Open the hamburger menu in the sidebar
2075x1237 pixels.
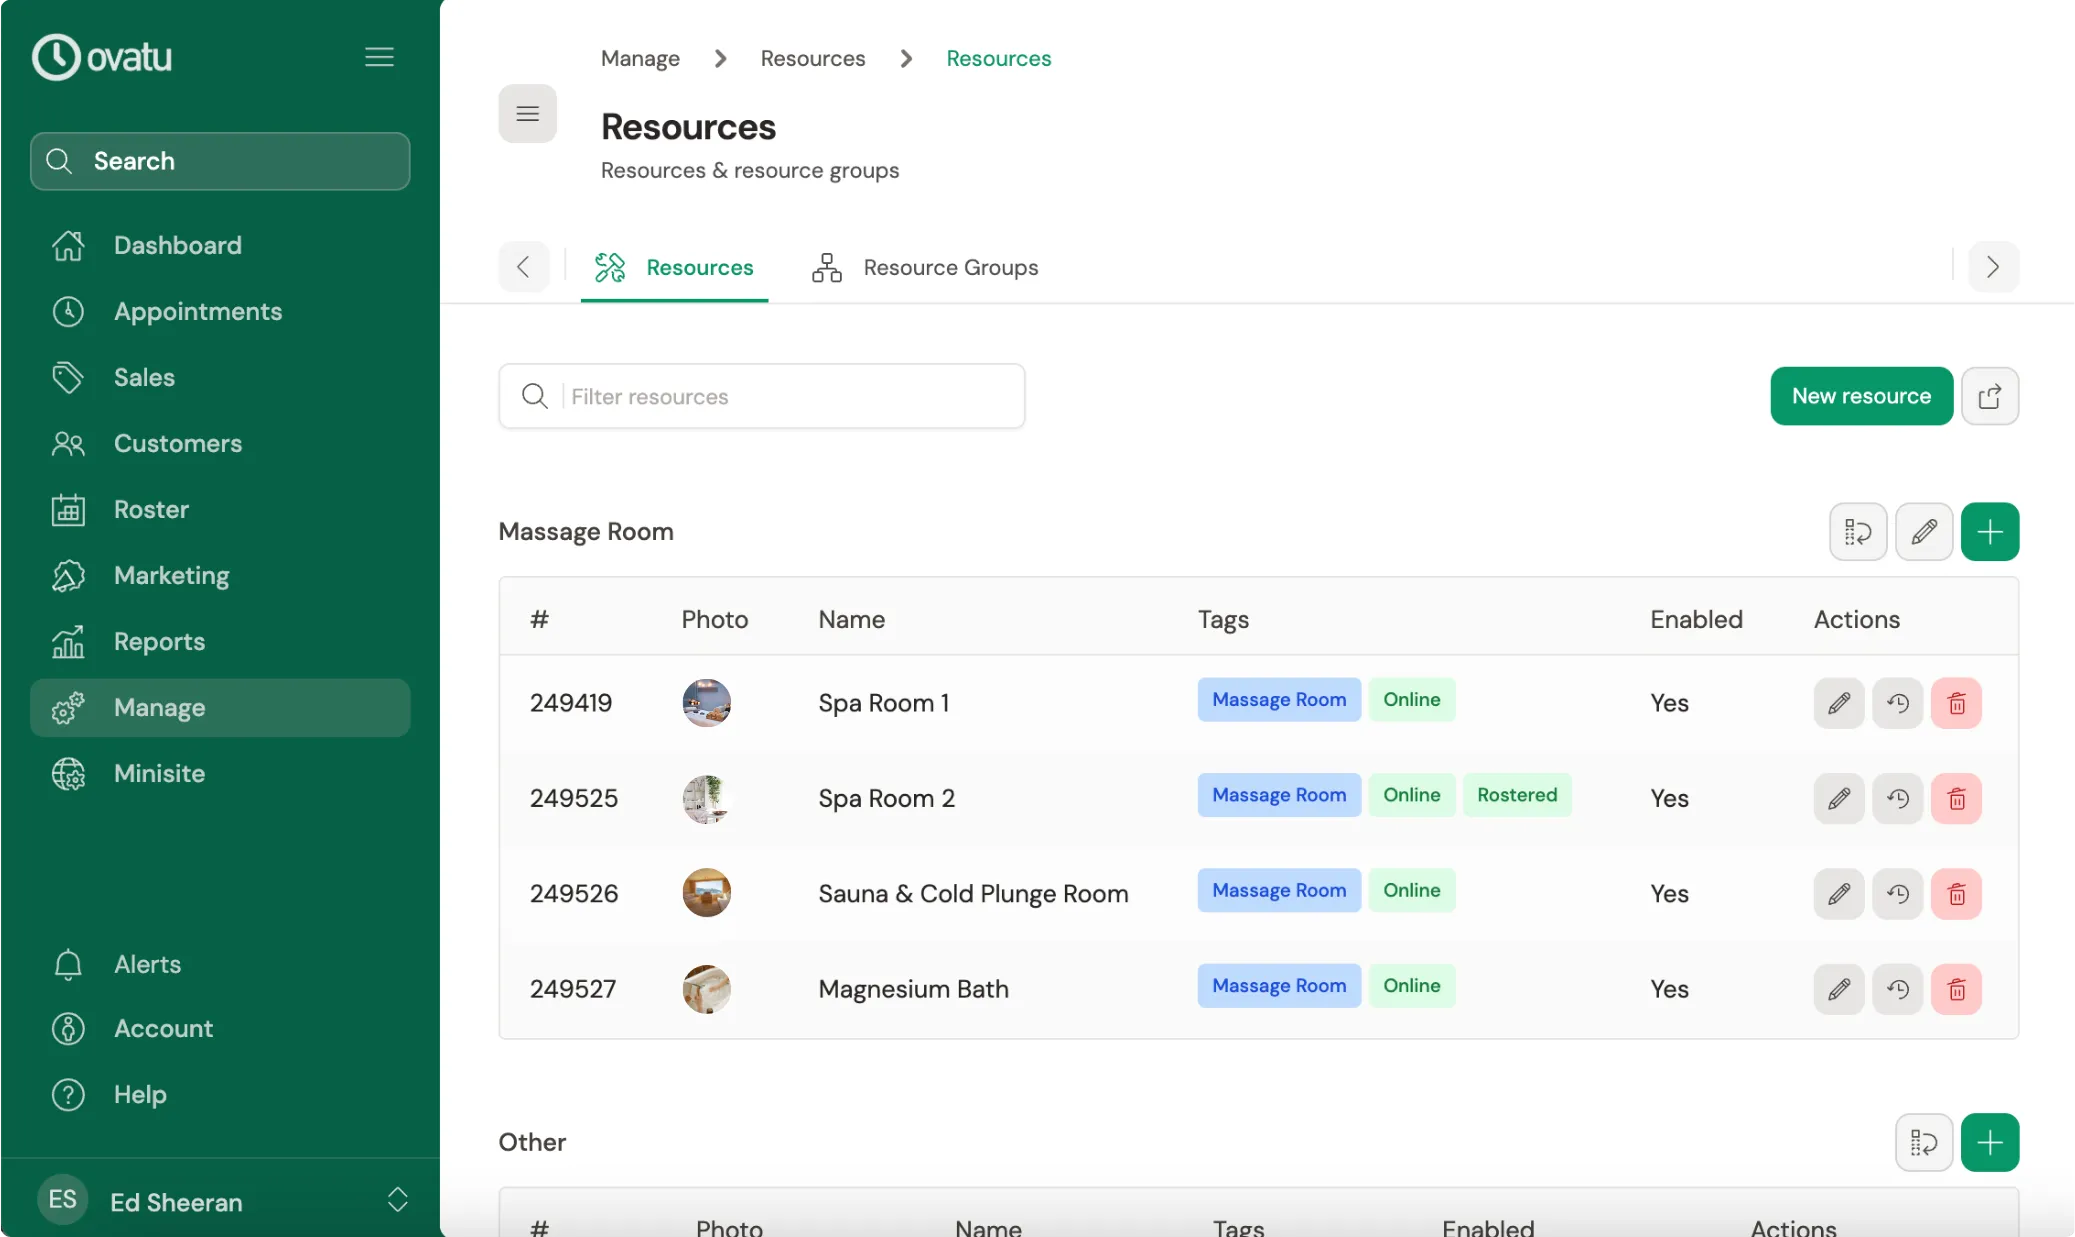[x=380, y=57]
